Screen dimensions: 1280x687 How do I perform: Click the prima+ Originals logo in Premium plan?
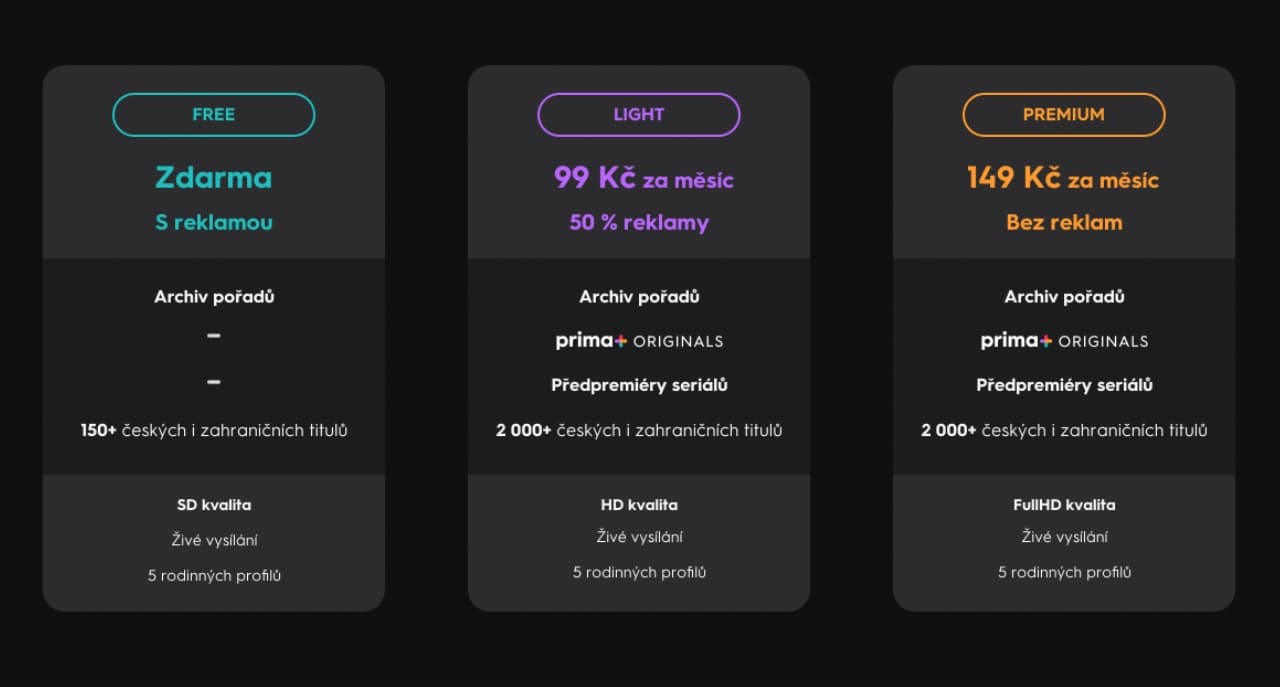coord(1064,341)
